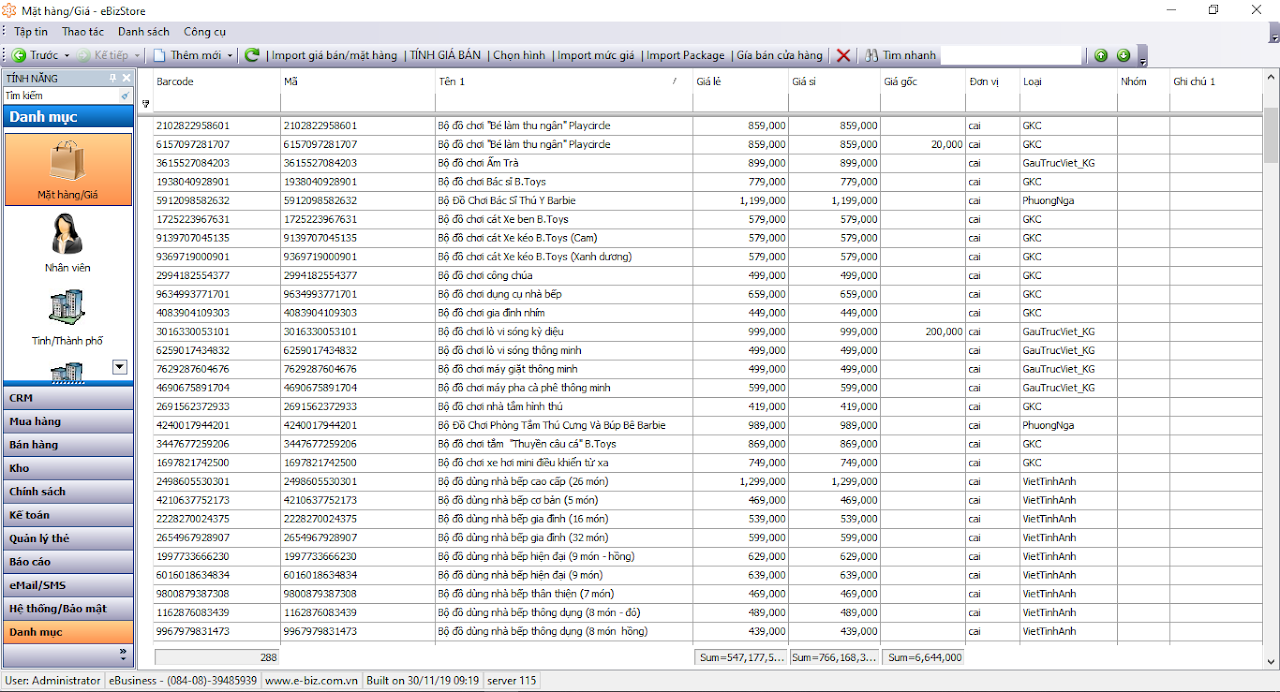Switch to the Kho section

pos(68,468)
